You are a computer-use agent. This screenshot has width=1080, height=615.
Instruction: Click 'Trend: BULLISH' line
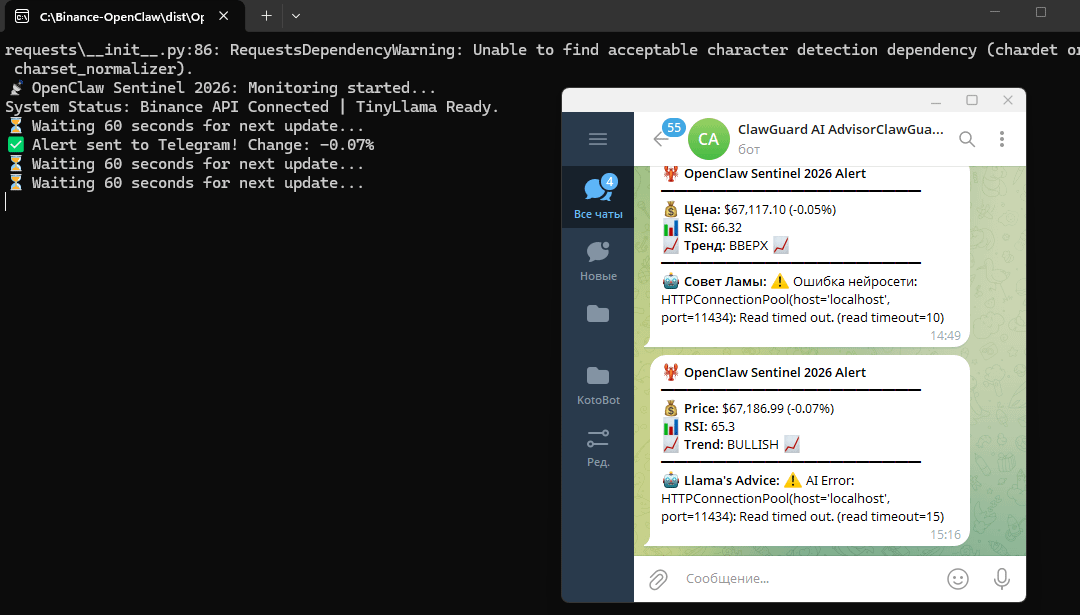coord(731,444)
